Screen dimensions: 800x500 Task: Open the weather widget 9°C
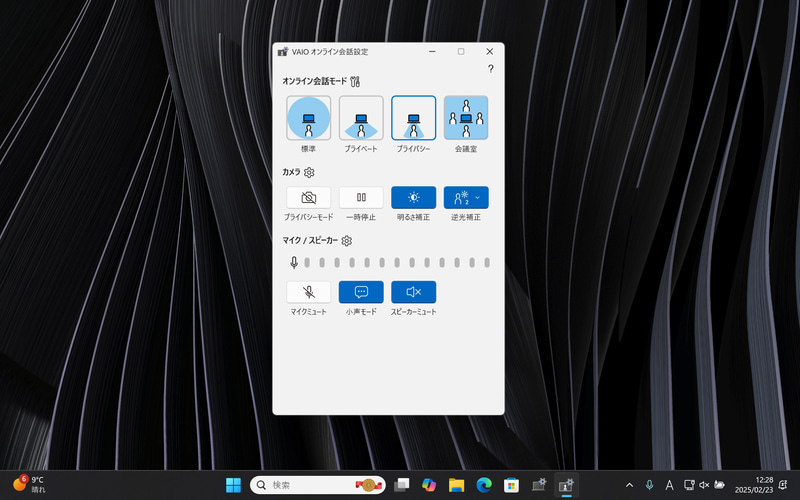pyautogui.click(x=30, y=485)
